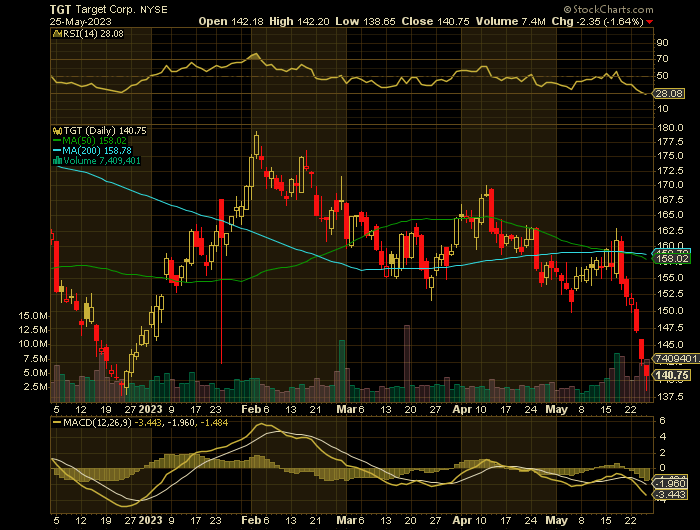Click the Target Corp. company name
The image size is (700, 530).
click(105, 9)
